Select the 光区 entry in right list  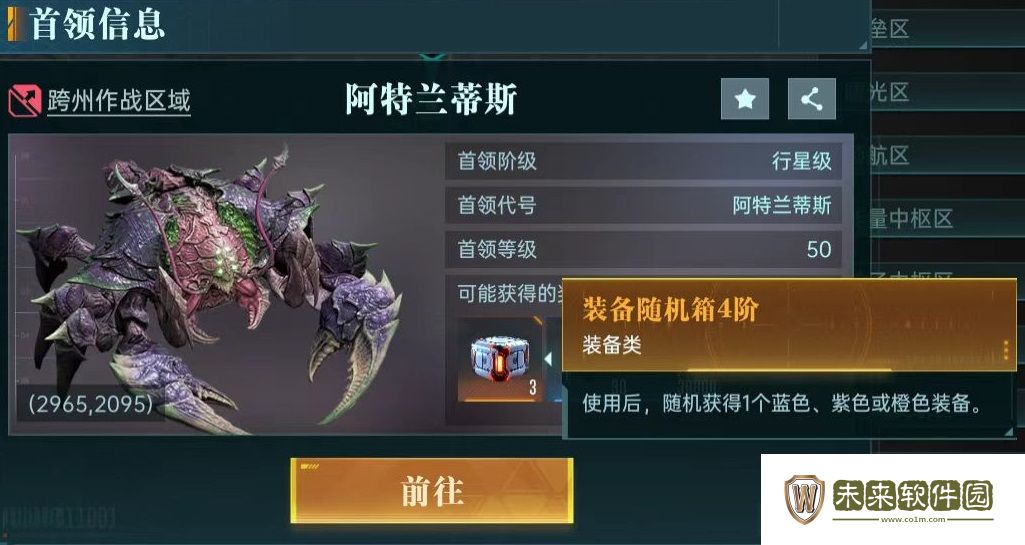pos(890,92)
